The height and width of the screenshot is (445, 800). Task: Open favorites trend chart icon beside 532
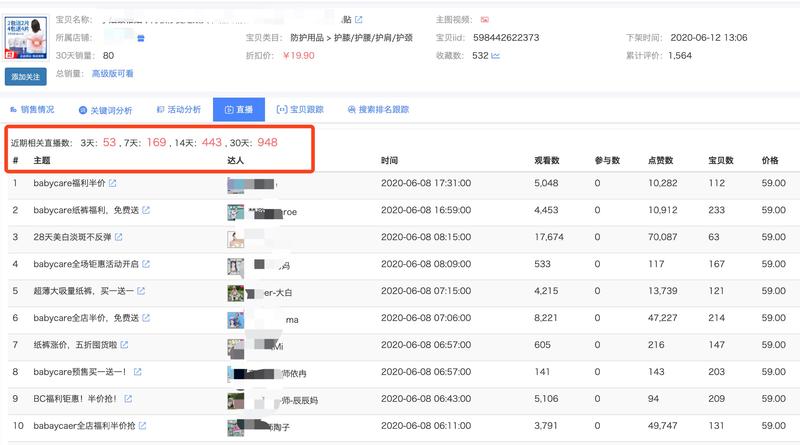(495, 56)
